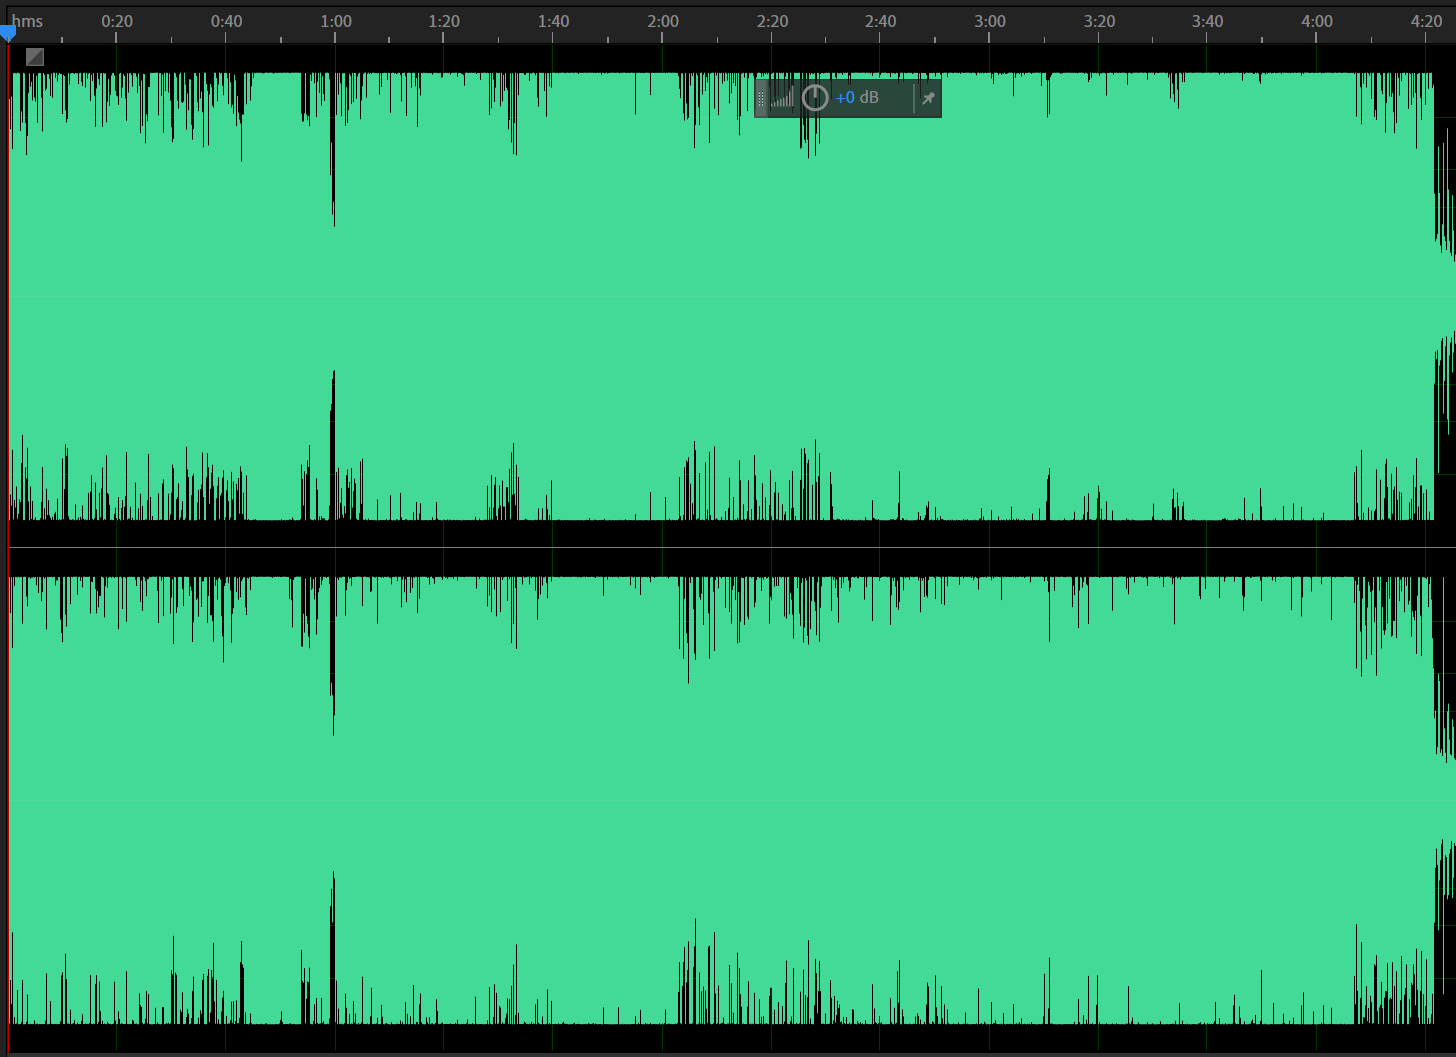This screenshot has width=1456, height=1057.
Task: Click the divider line between the channels
Action: click(728, 548)
